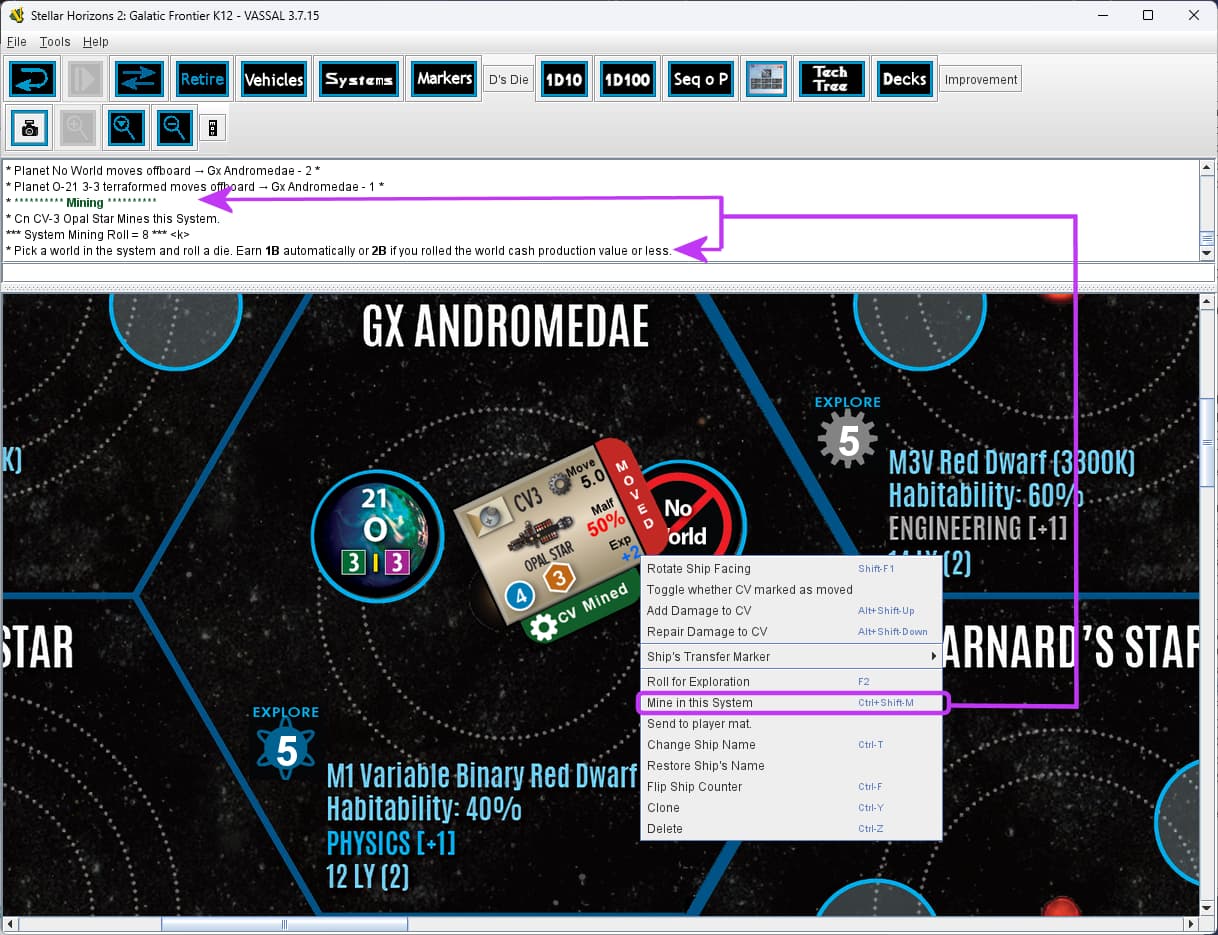This screenshot has width=1218, height=935.
Task: Choose Change Ship Name
Action: (791, 745)
